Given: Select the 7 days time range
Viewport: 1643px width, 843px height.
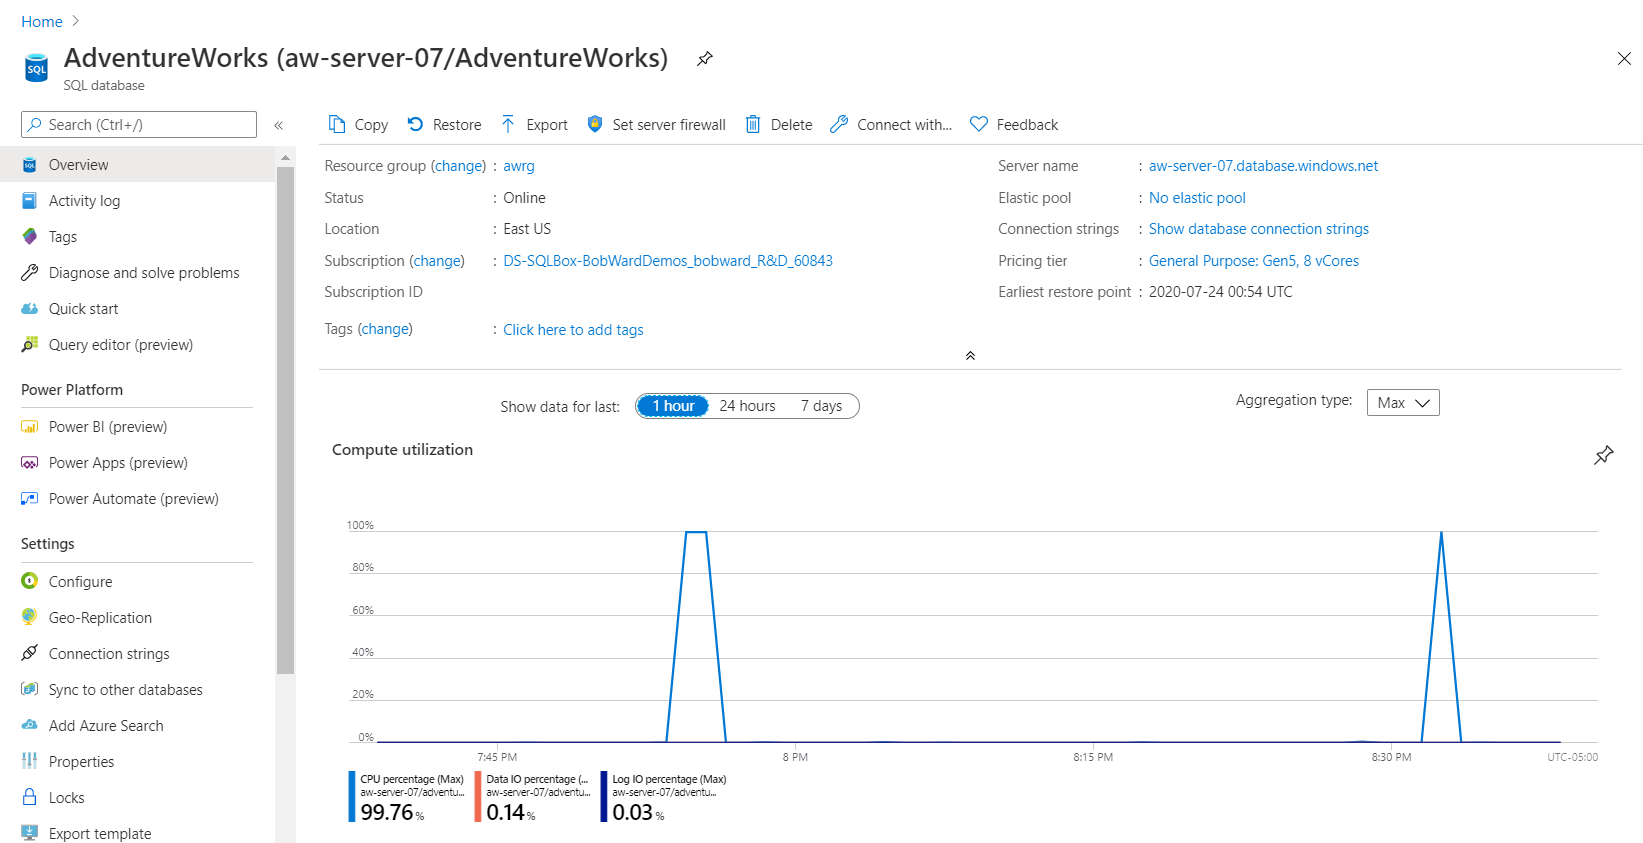Looking at the screenshot, I should pos(821,406).
